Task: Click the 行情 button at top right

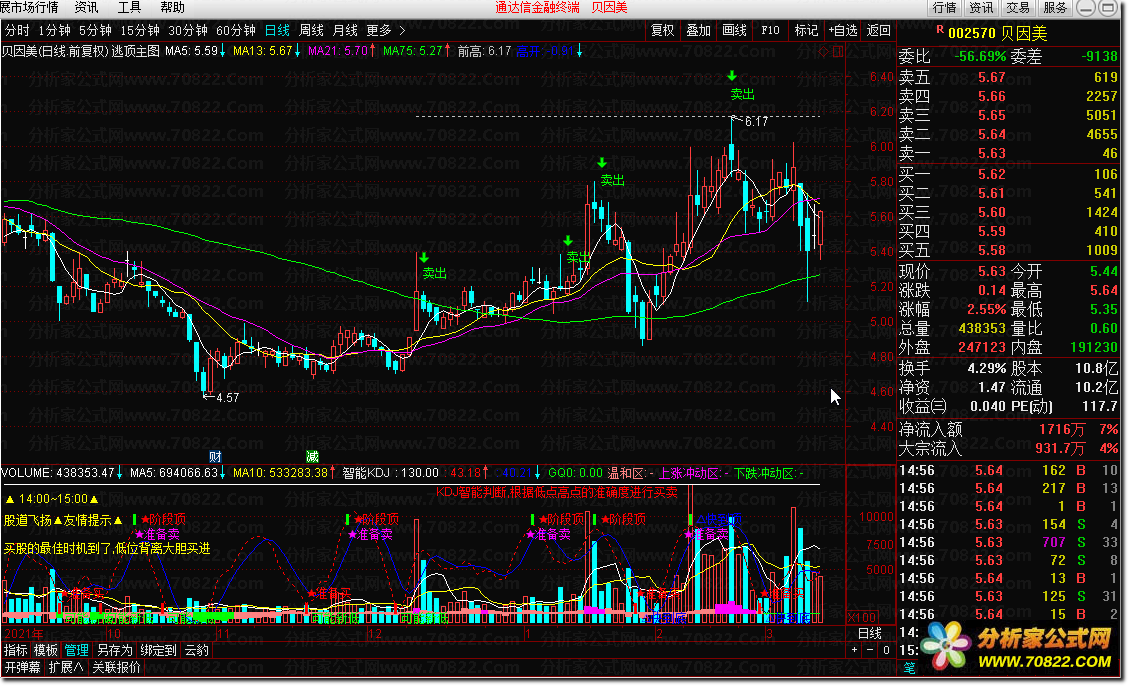Action: 944,8
